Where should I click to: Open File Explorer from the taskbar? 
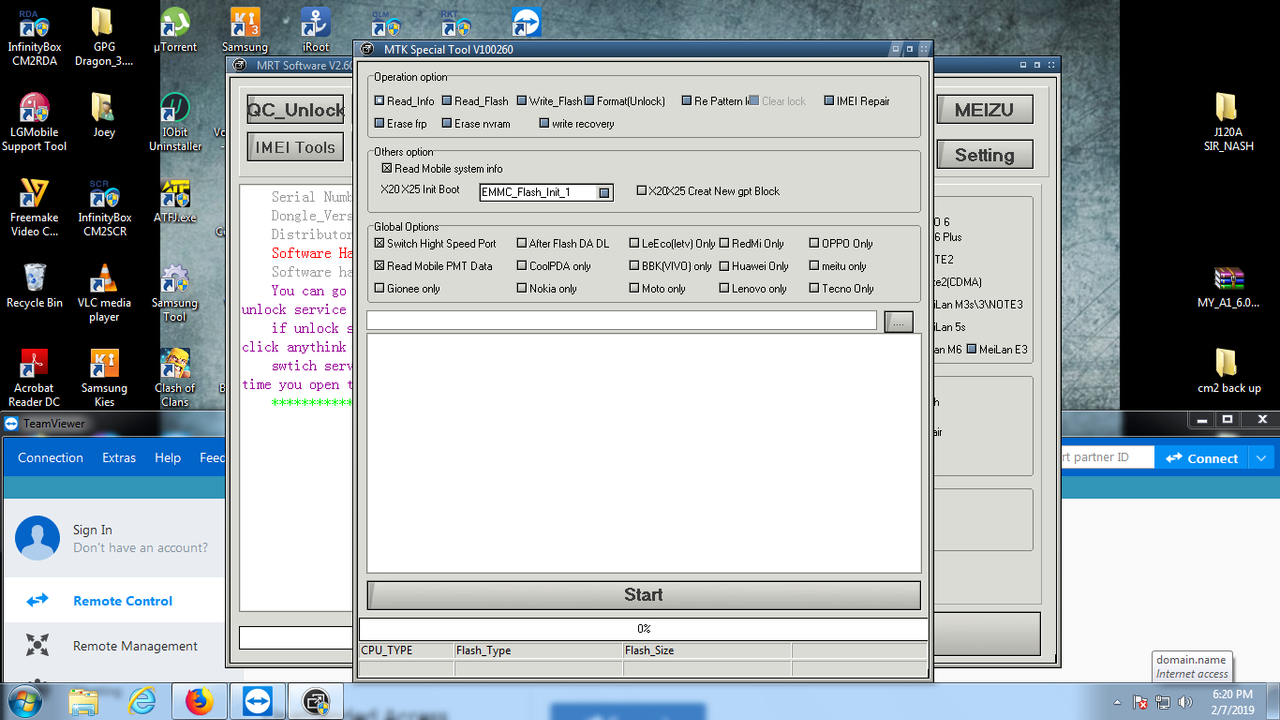[84, 702]
